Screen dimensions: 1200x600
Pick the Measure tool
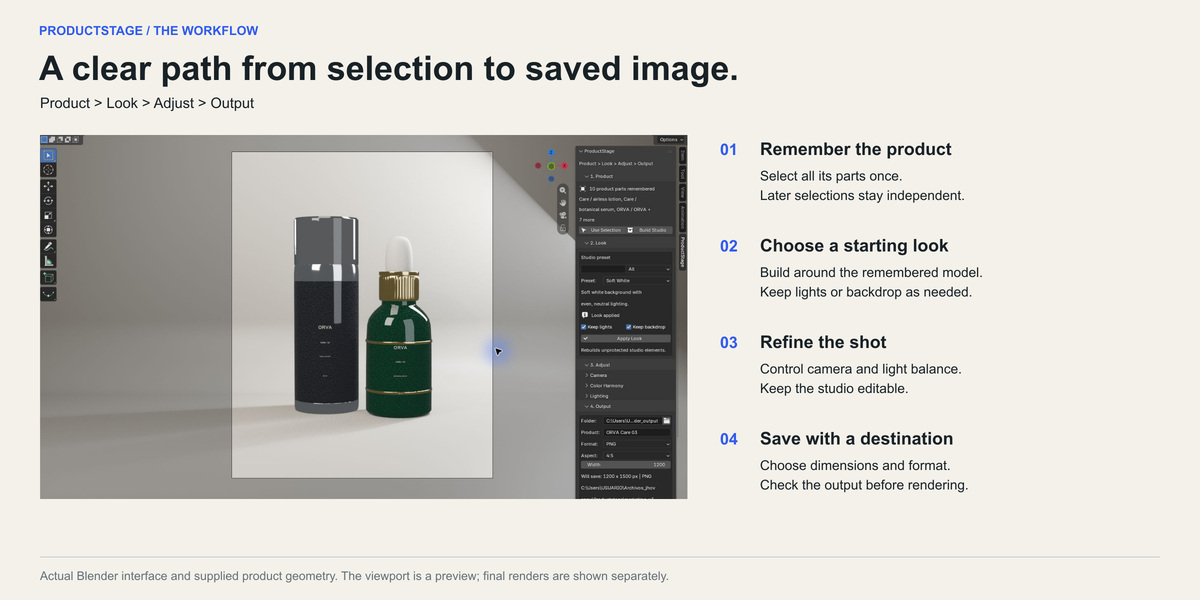tap(48, 260)
